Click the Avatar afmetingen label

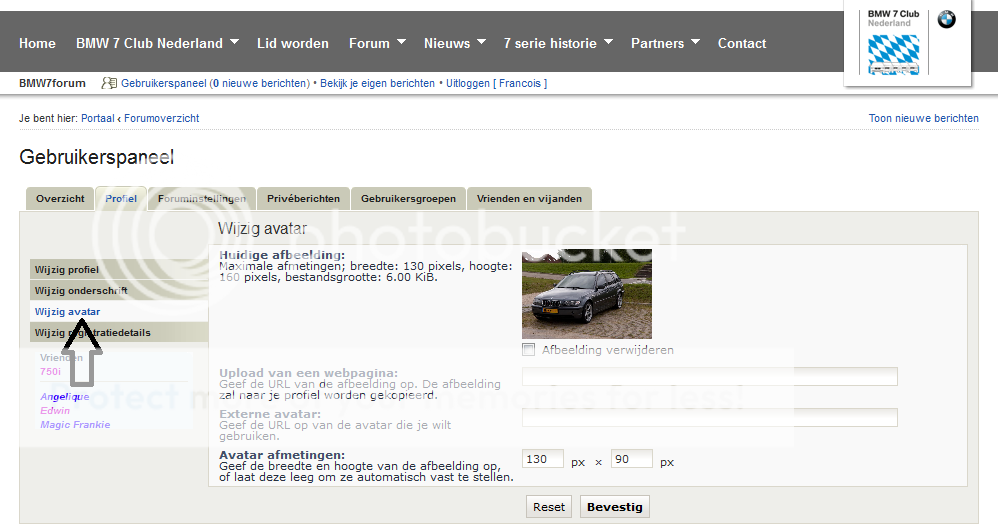point(282,455)
